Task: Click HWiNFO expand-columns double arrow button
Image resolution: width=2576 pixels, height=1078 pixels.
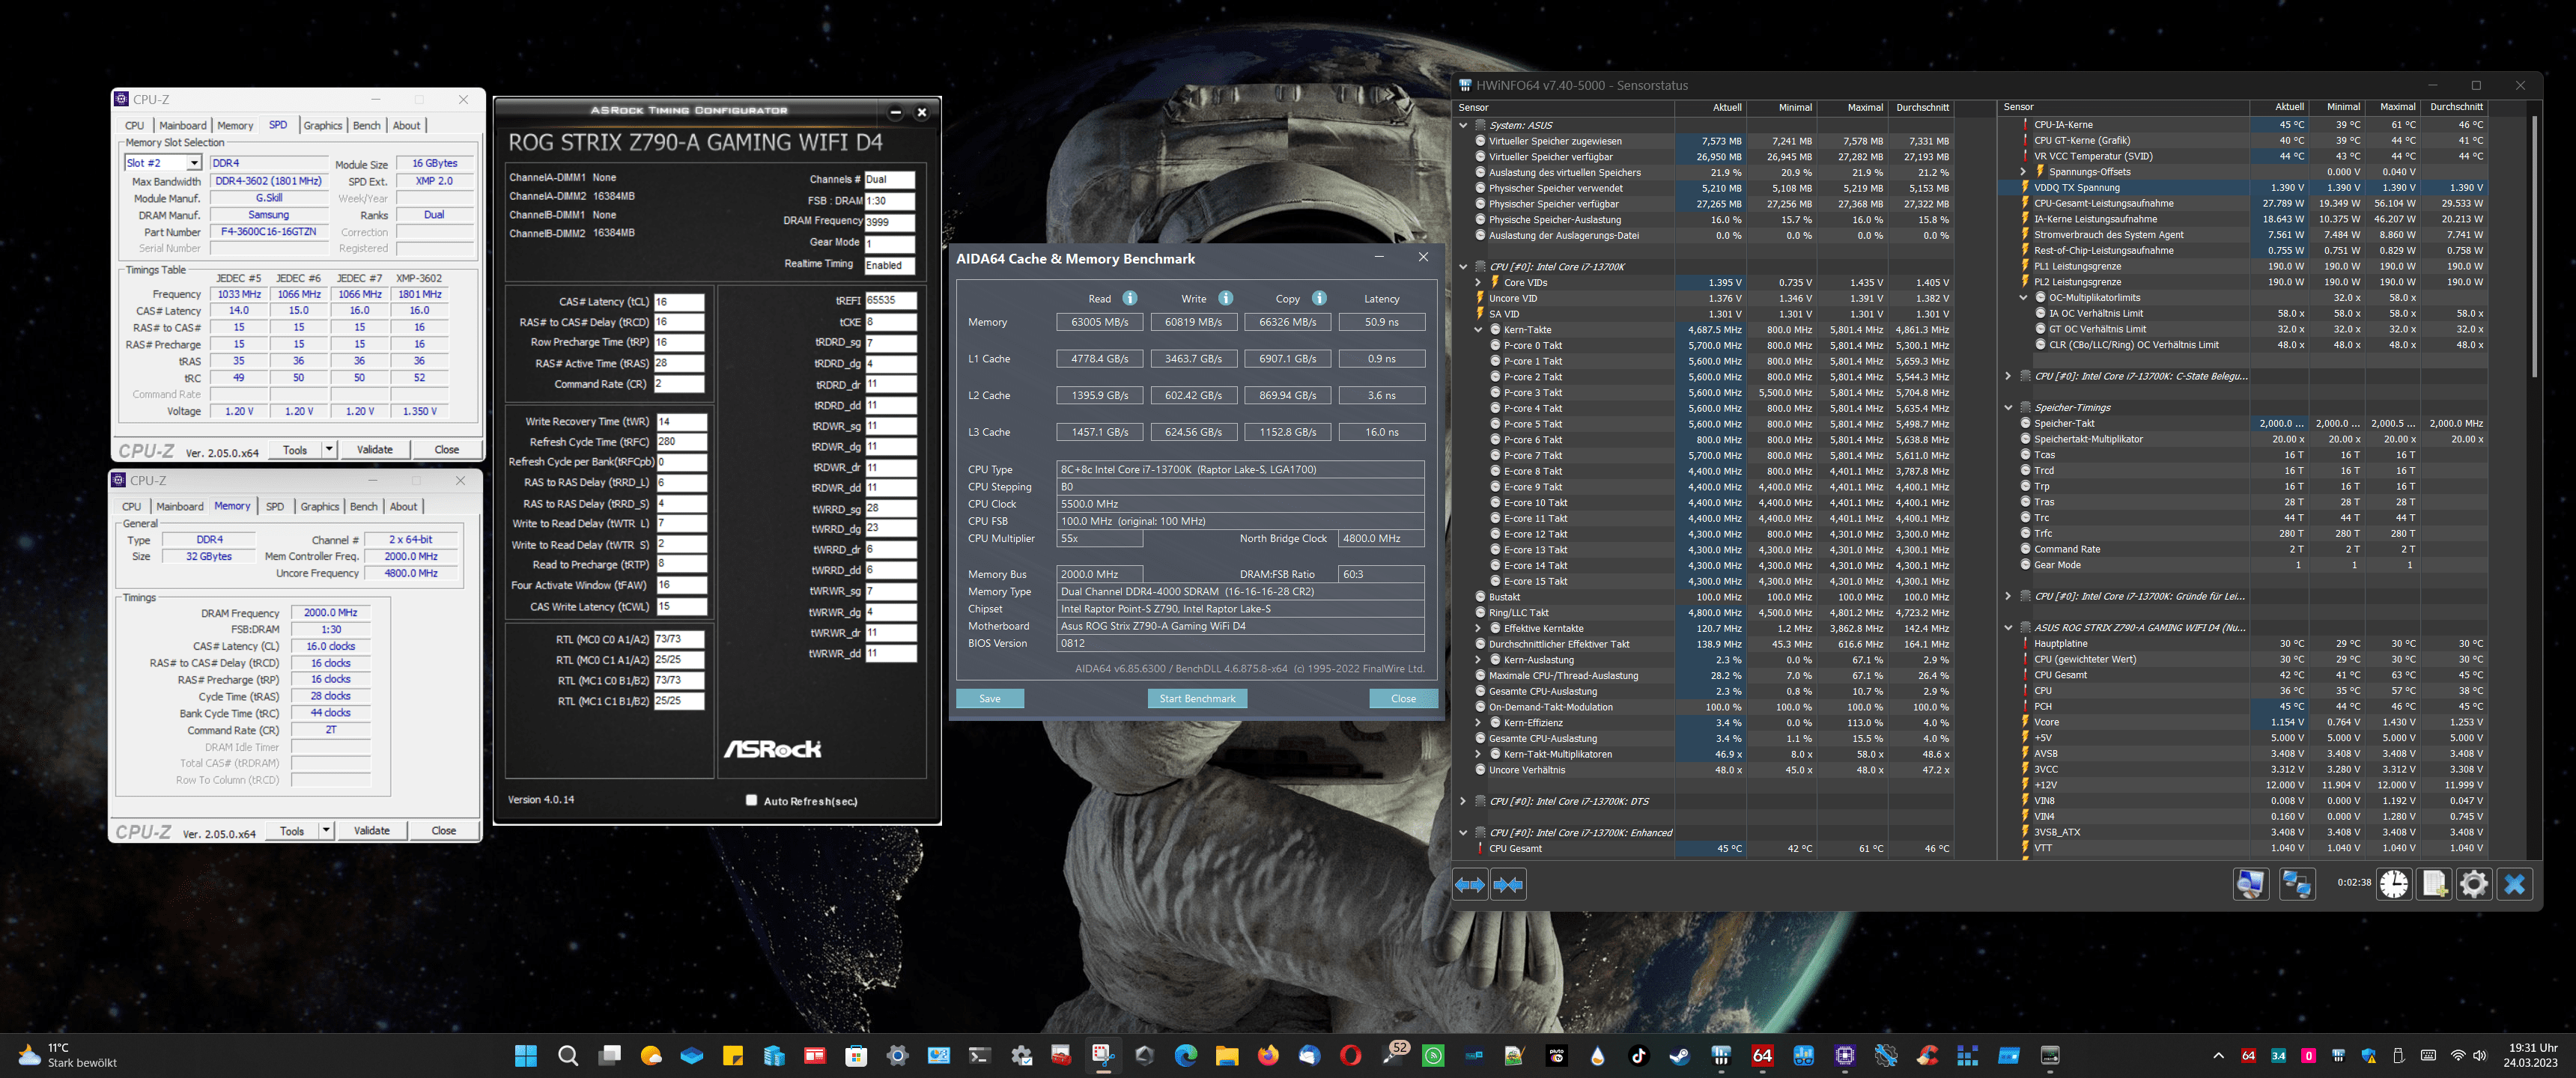Action: tap(1470, 885)
